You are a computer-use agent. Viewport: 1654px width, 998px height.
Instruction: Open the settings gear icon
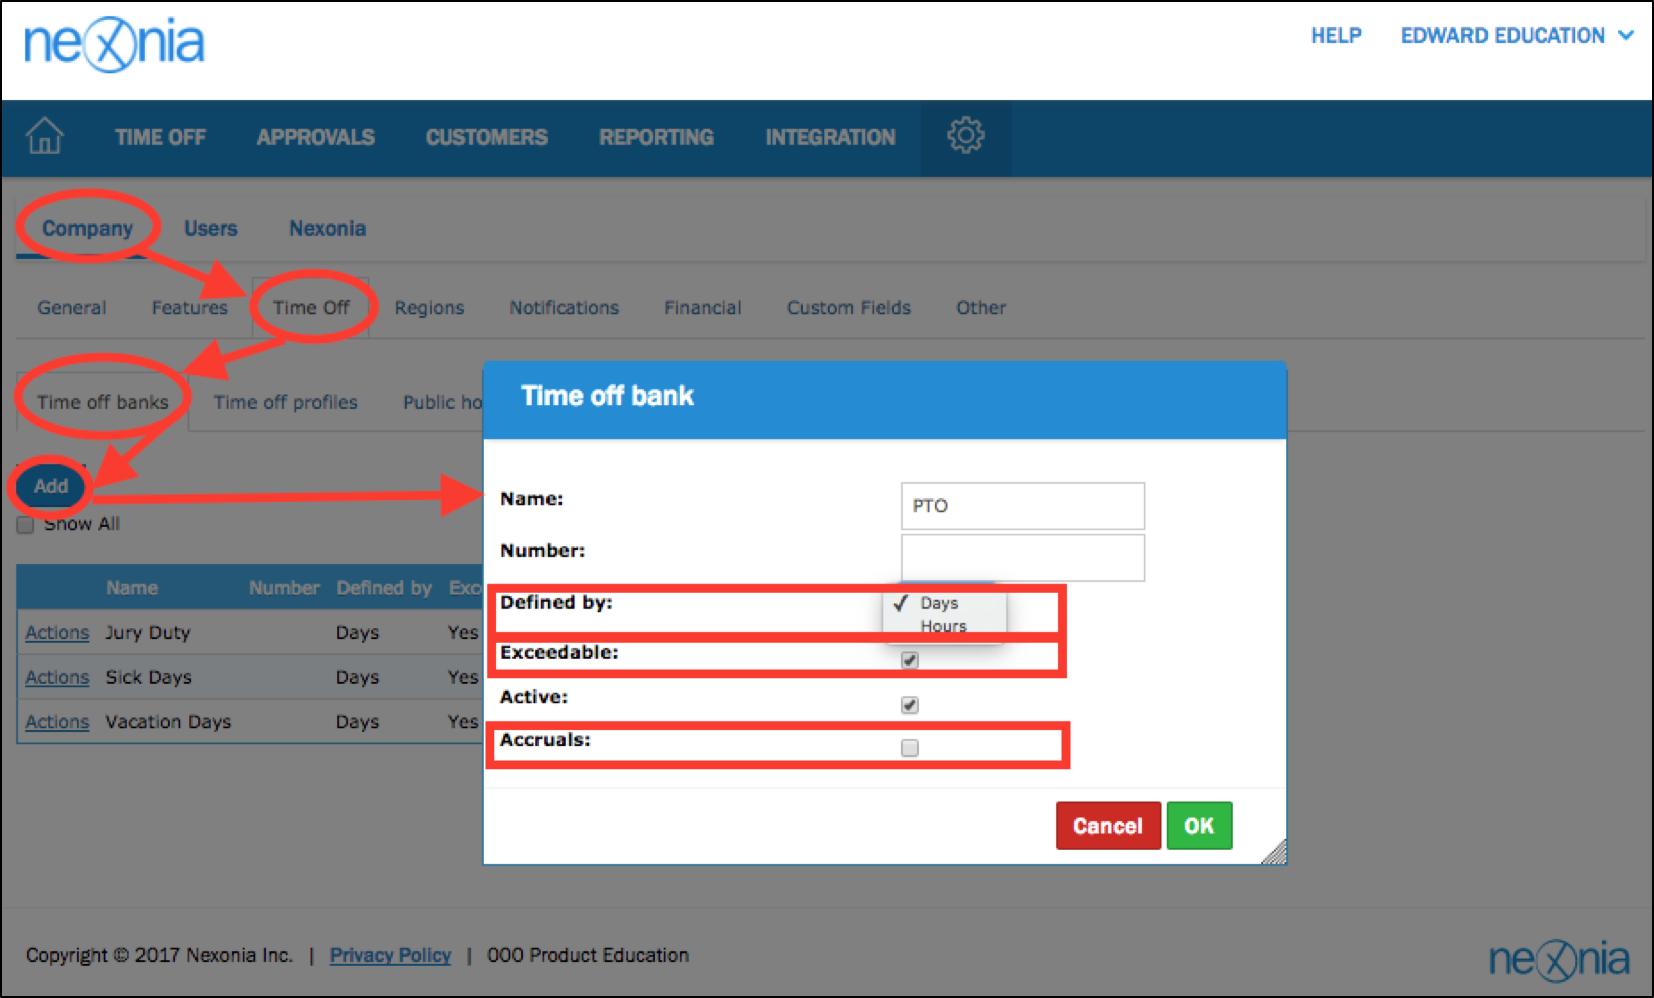point(965,136)
